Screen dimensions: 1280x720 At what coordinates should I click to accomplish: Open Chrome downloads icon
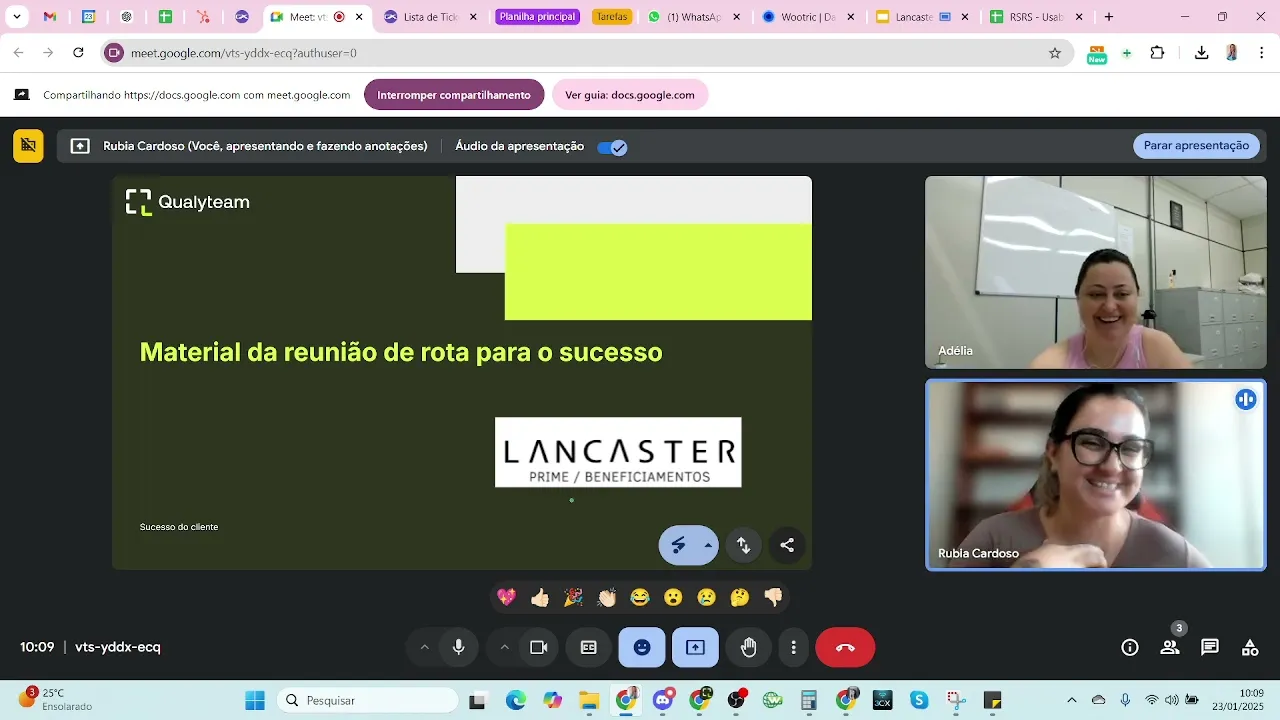click(x=1202, y=53)
